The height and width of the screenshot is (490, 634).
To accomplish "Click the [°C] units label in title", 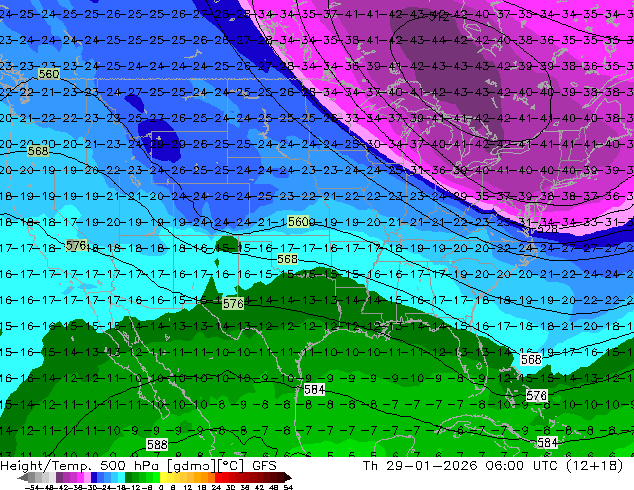I will [x=231, y=466].
